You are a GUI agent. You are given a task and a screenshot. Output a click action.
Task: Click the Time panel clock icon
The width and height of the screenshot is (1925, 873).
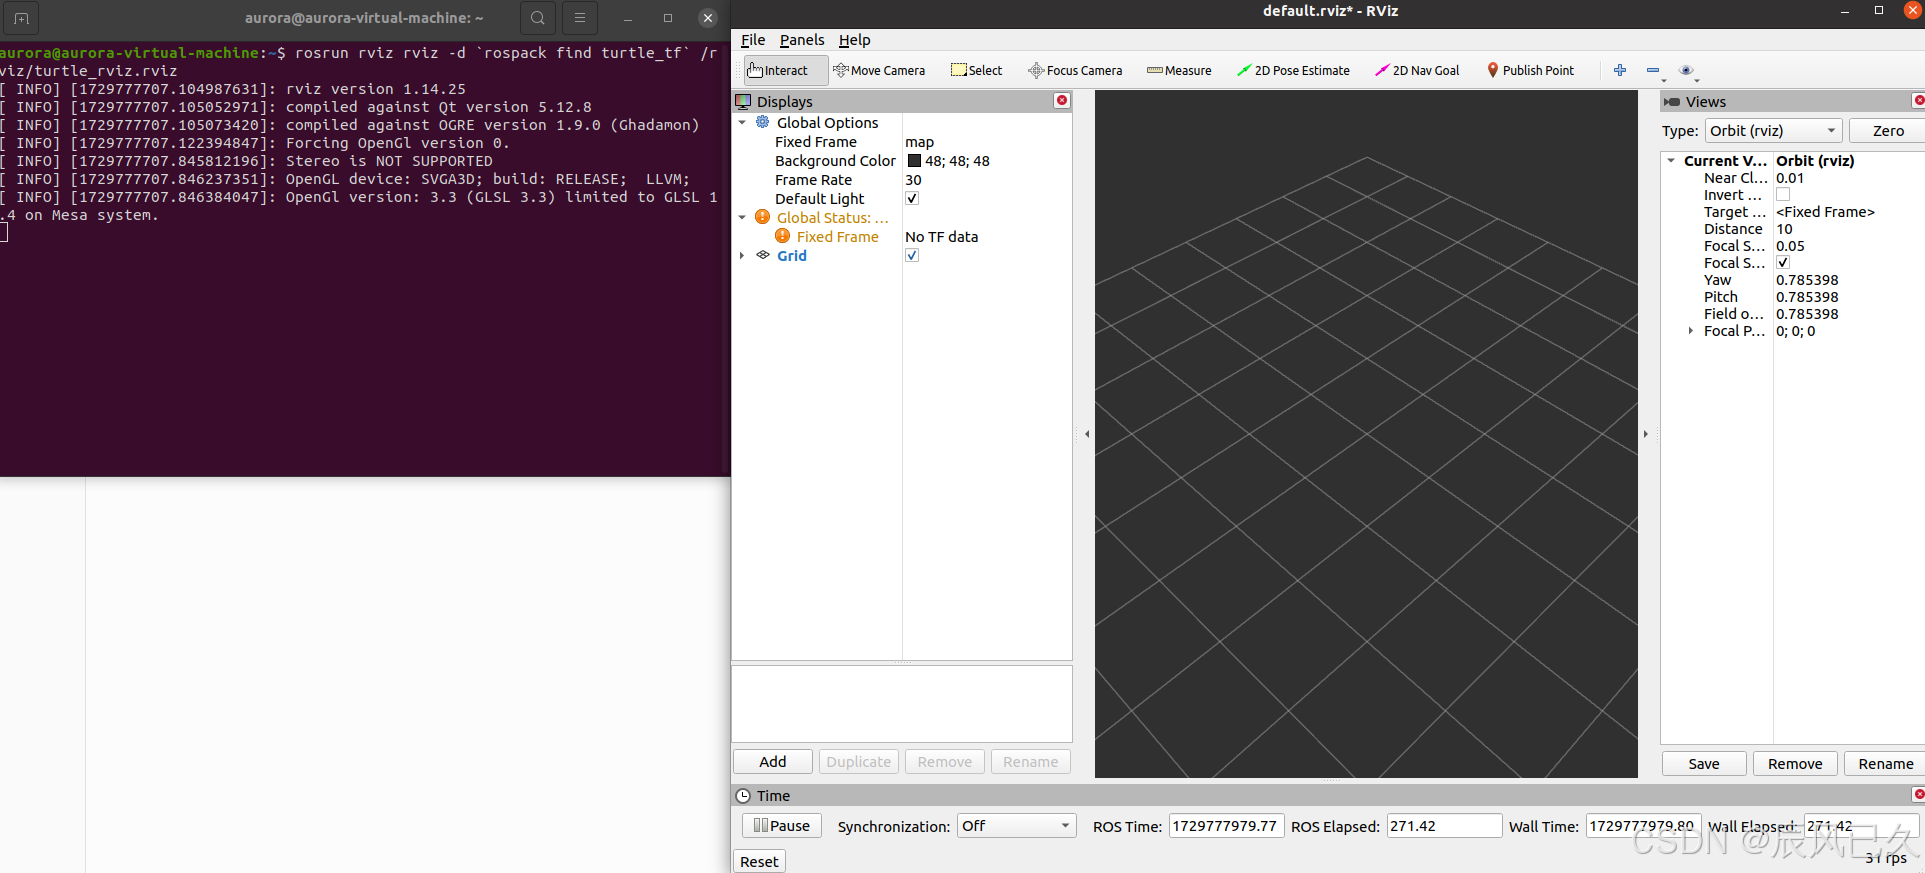pyautogui.click(x=743, y=796)
